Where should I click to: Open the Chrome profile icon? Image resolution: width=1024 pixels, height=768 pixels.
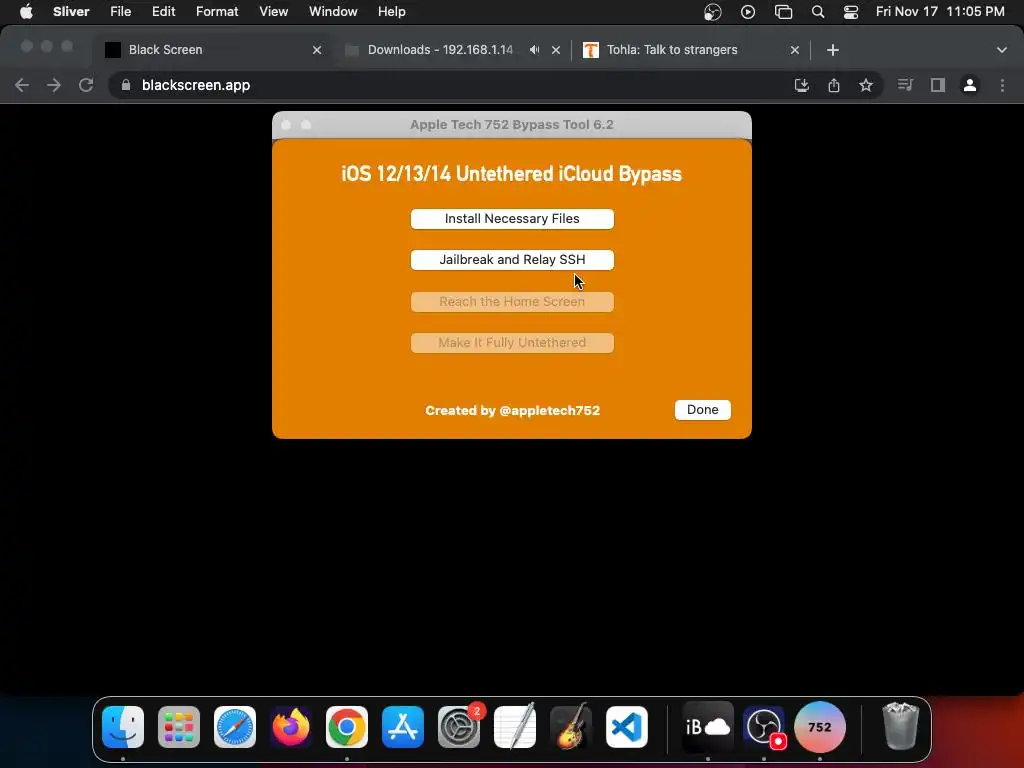[x=970, y=86]
